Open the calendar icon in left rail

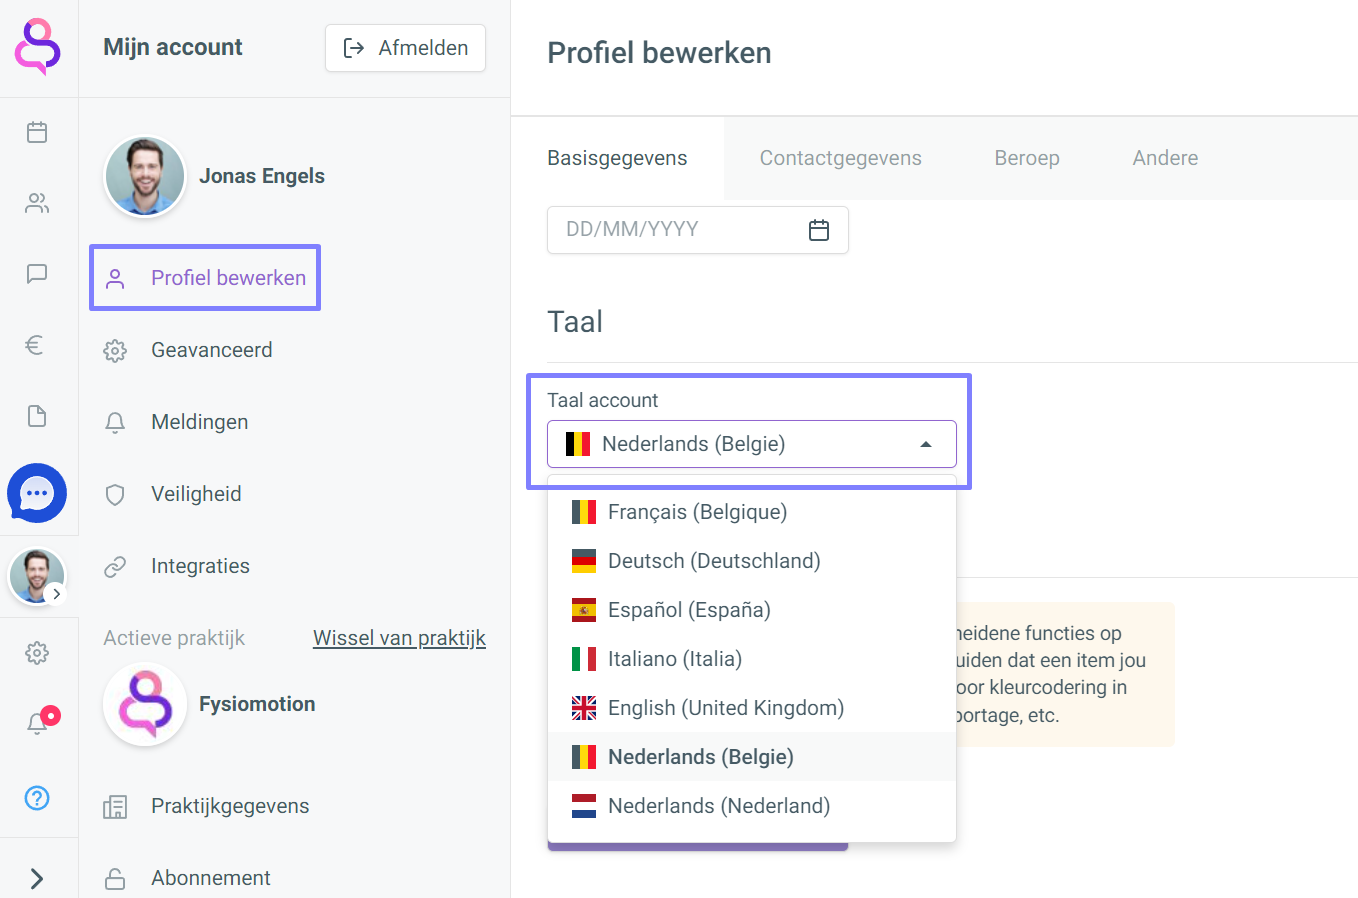click(37, 132)
